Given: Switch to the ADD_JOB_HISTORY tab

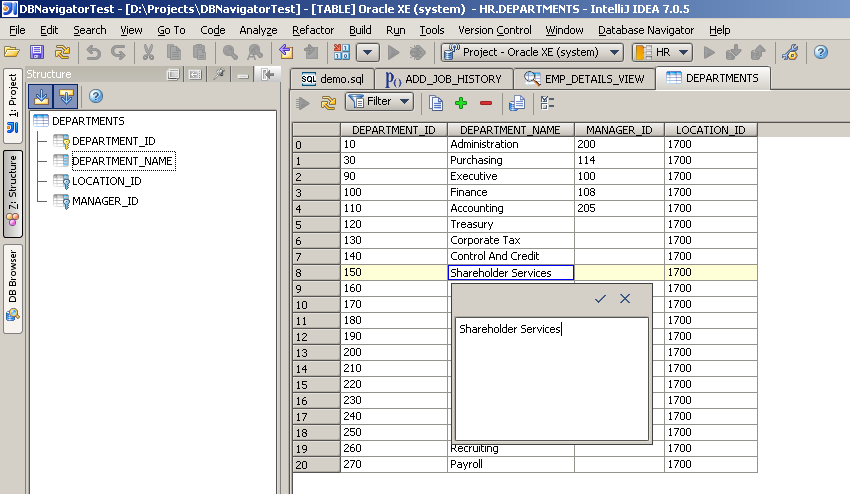Looking at the screenshot, I should [443, 79].
